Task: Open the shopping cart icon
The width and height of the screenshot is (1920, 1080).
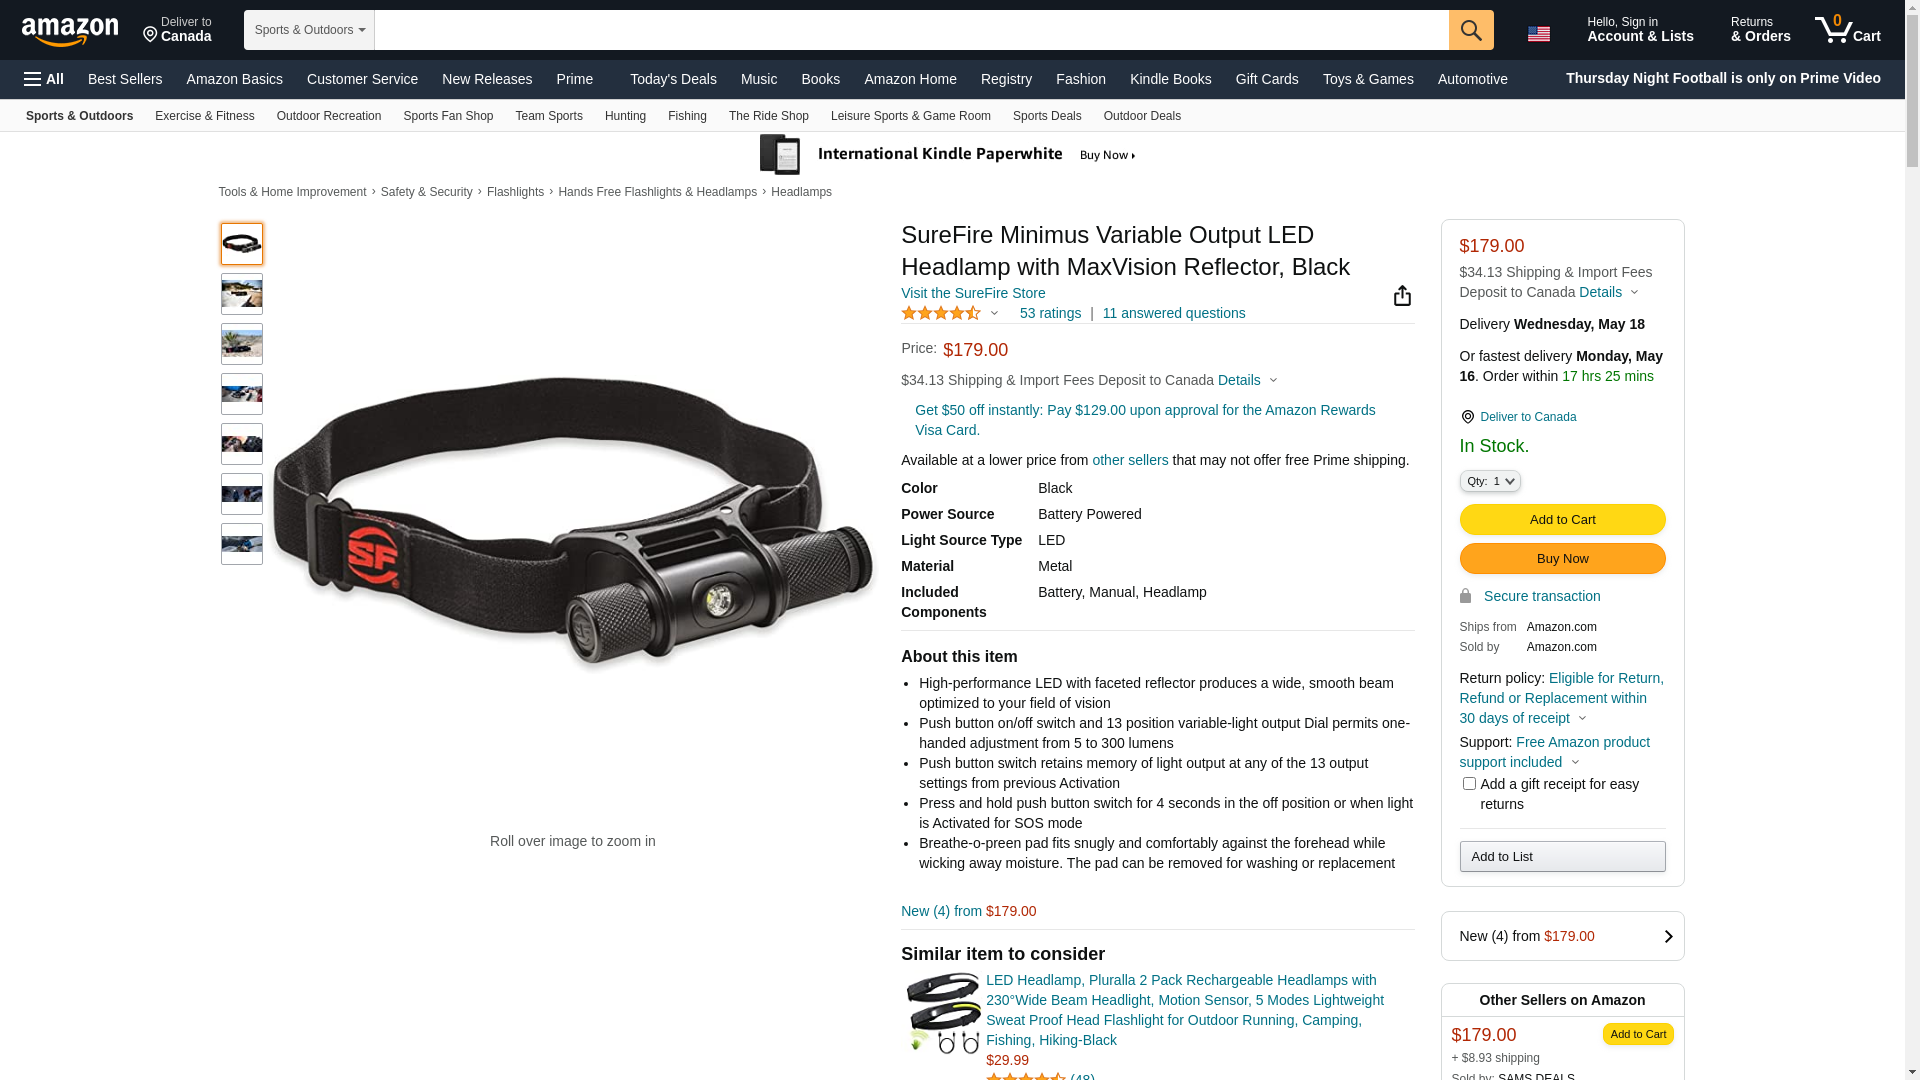Action: coord(1847,30)
